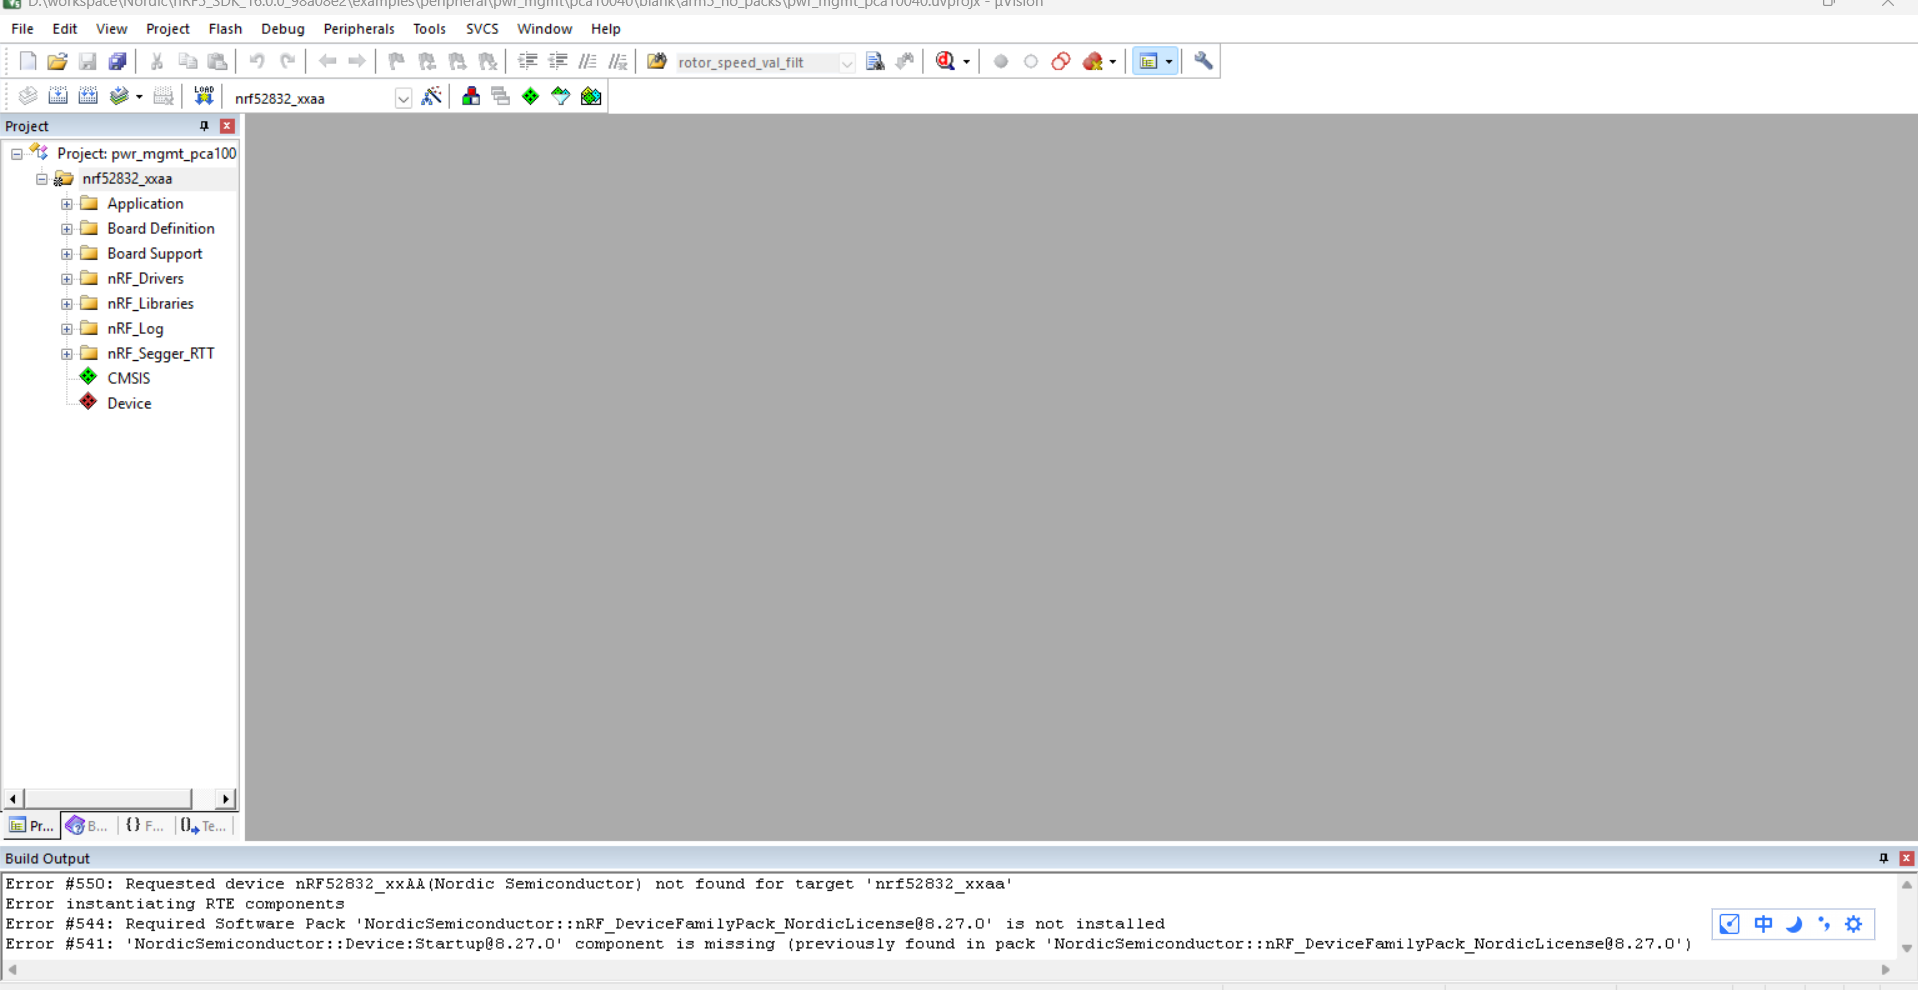Switch to the Templates tab
The image size is (1918, 990).
pos(204,826)
